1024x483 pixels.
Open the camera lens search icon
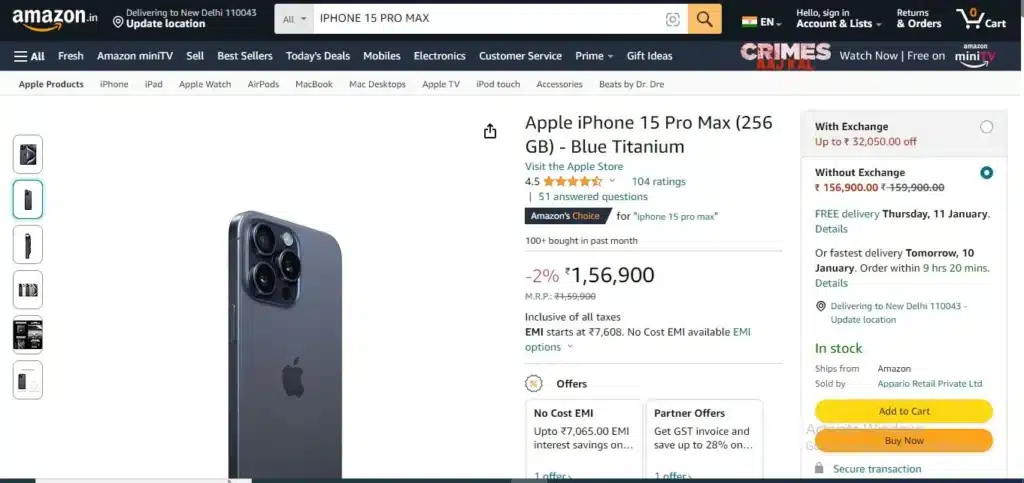pos(673,20)
